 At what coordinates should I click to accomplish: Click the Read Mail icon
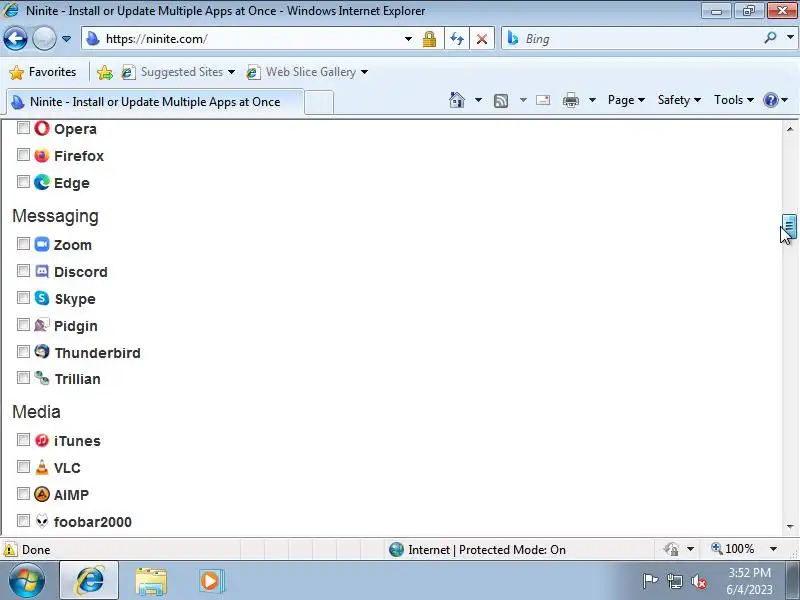(543, 100)
